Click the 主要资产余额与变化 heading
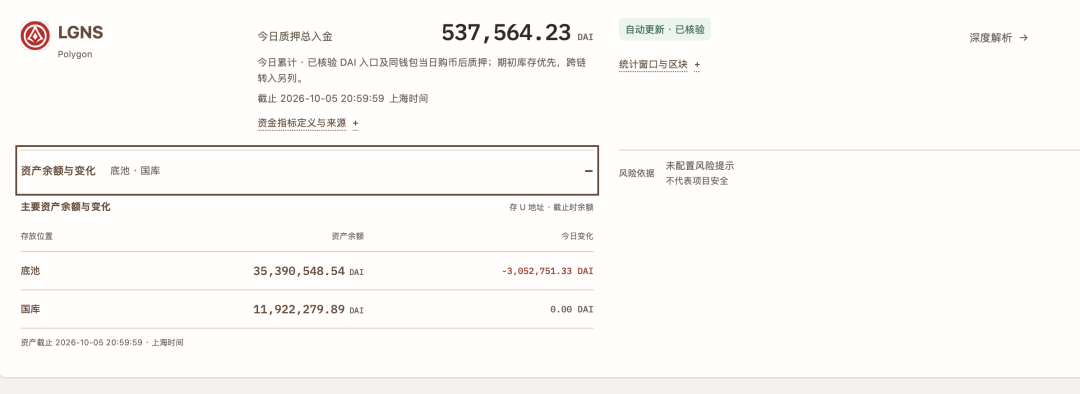Screen dimensions: 1080x394 point(65,207)
